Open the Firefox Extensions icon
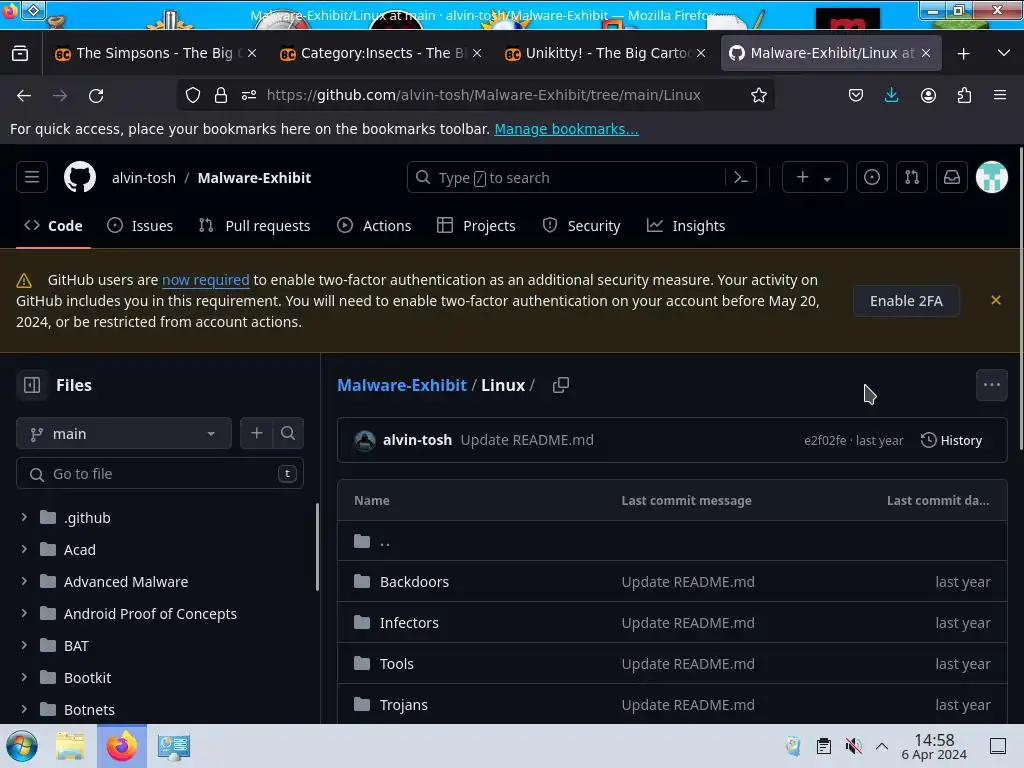 [x=964, y=95]
